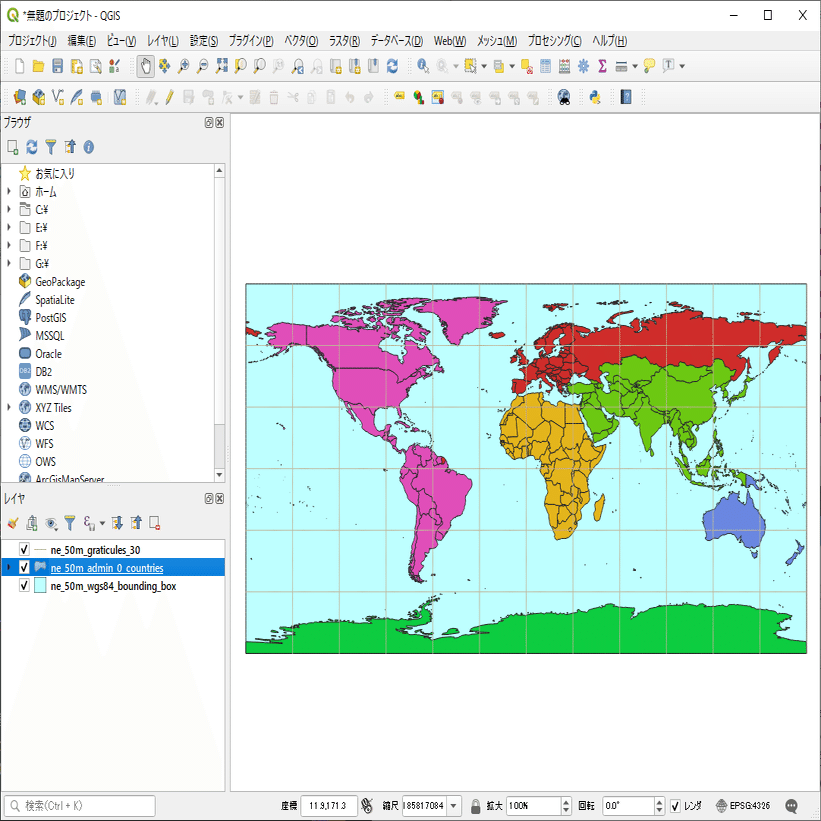821x821 pixels.
Task: Expand the XYZ Tiles tree item
Action: pos(8,407)
